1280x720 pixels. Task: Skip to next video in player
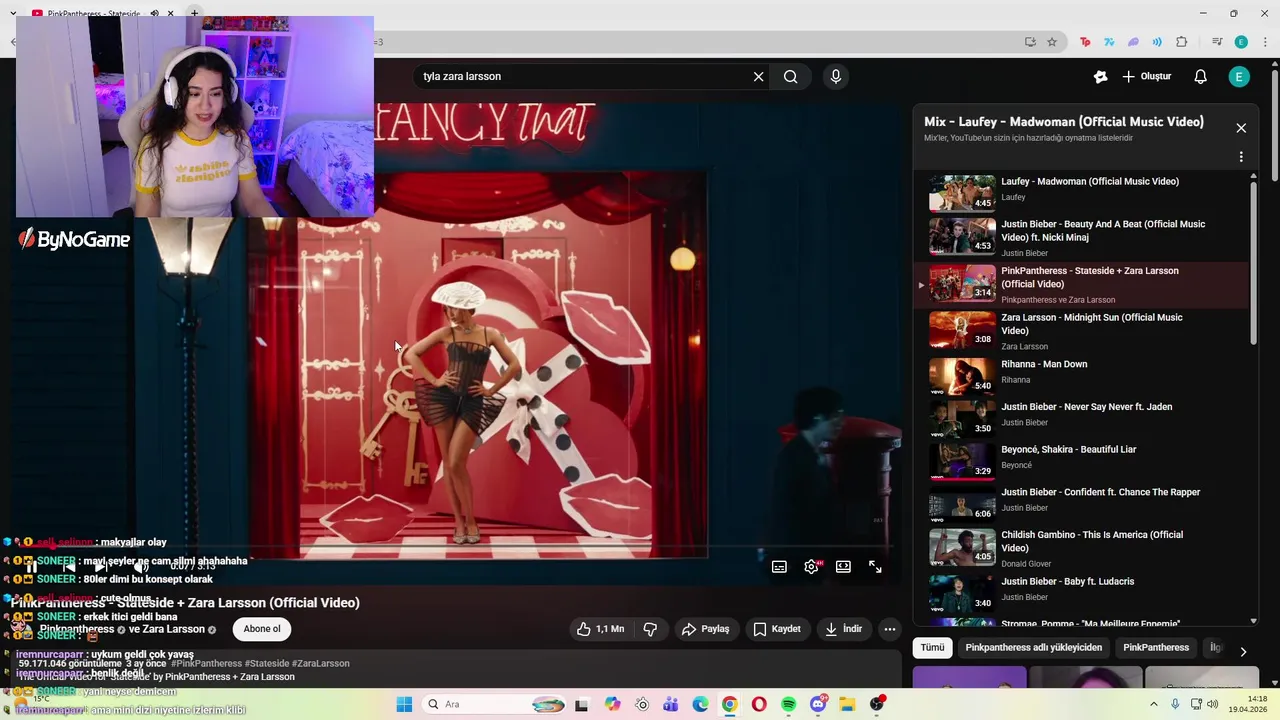(101, 567)
